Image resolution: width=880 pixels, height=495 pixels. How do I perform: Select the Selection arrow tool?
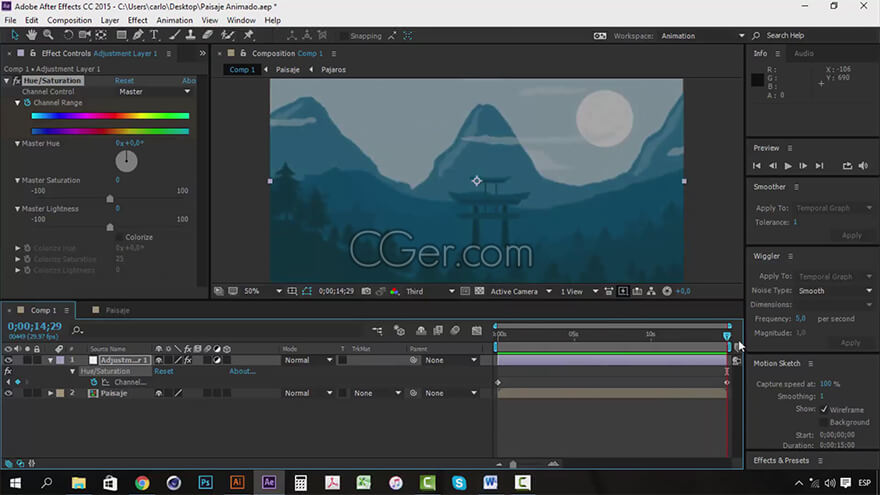tap(15, 35)
